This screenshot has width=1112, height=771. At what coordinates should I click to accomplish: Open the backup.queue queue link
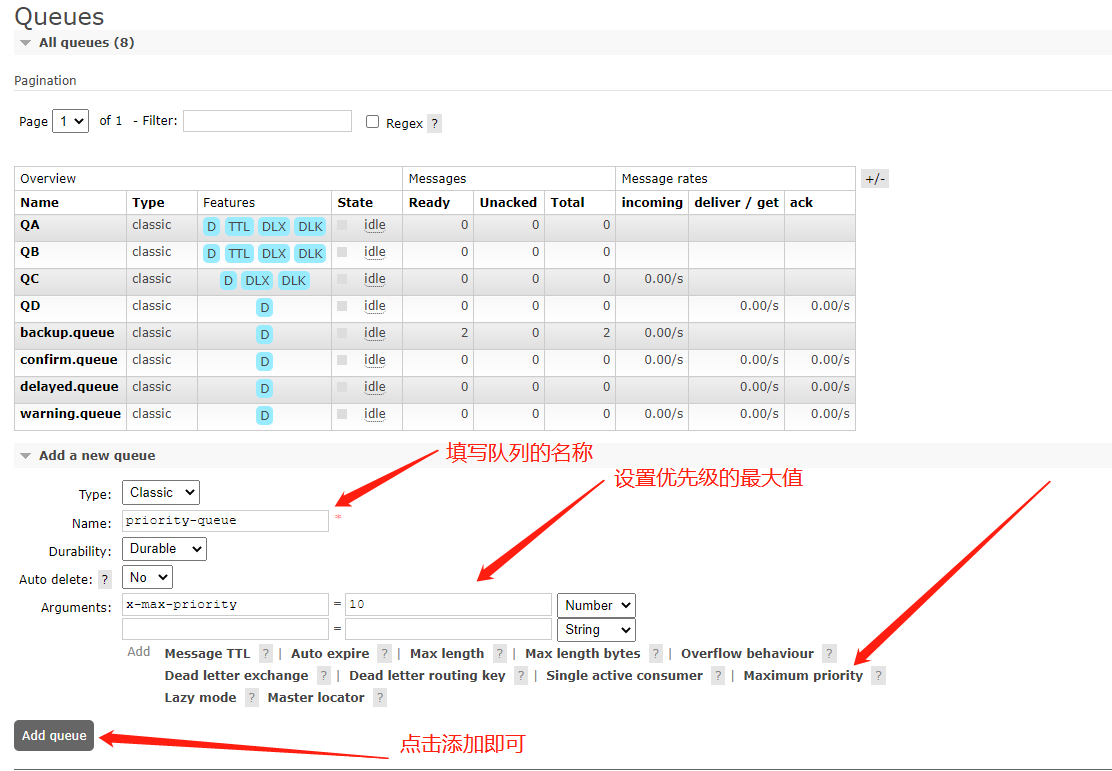(67, 333)
